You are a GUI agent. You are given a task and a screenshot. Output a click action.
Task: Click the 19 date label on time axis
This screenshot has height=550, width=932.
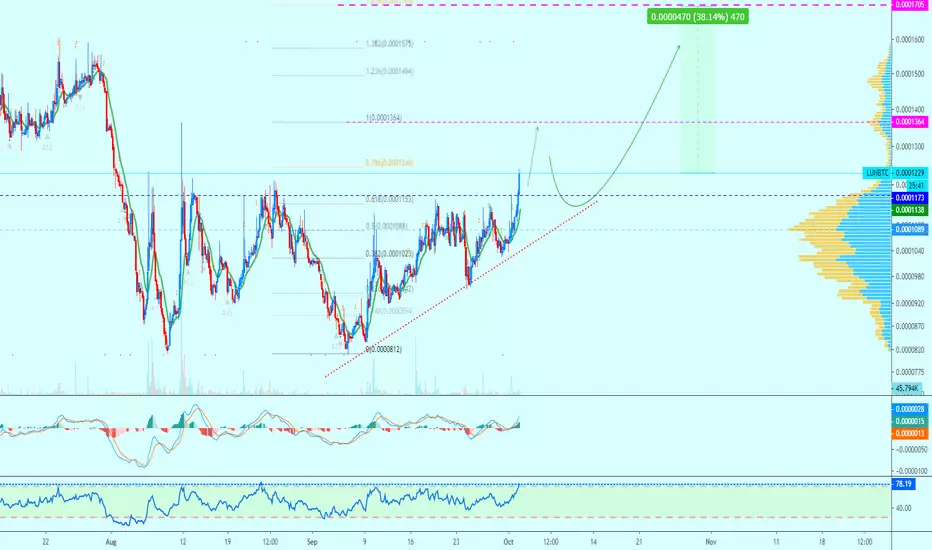click(x=228, y=542)
